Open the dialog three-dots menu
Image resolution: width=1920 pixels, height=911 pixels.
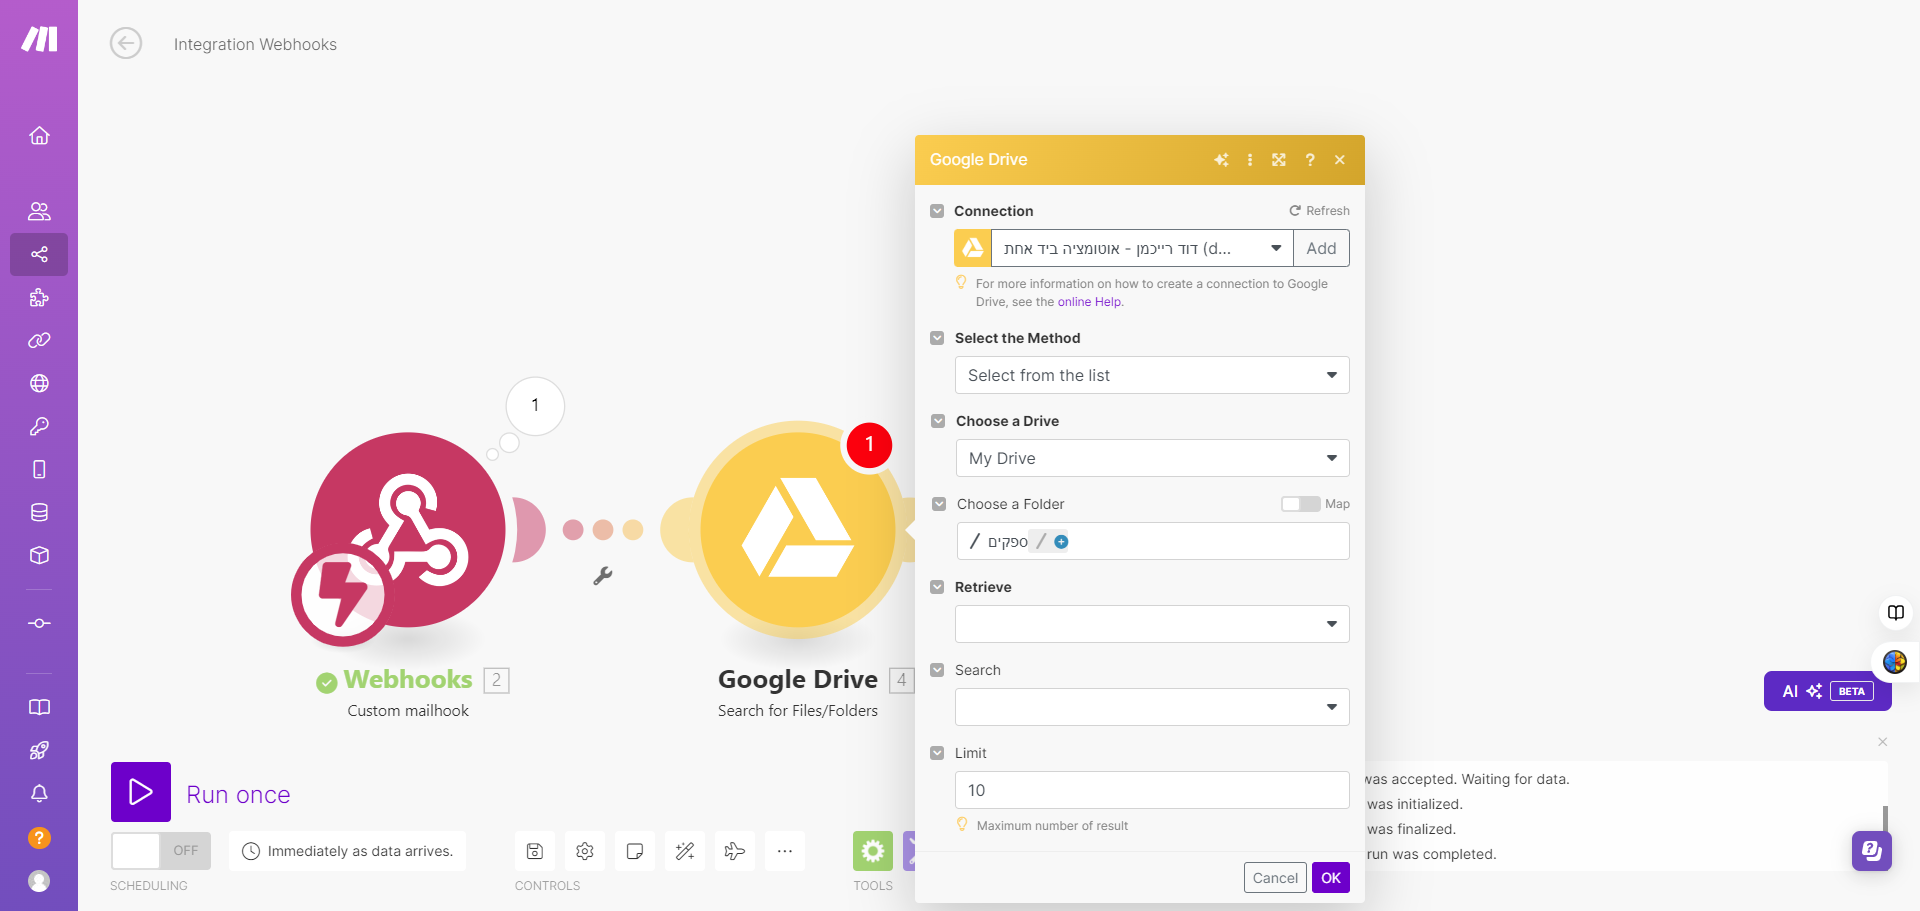(1250, 160)
